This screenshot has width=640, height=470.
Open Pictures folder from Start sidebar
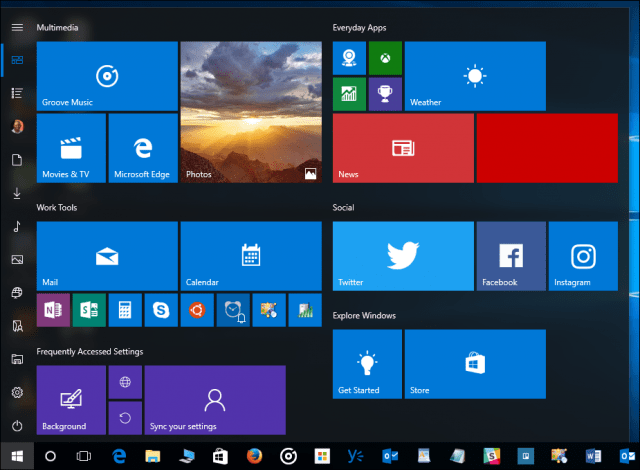pos(17,259)
